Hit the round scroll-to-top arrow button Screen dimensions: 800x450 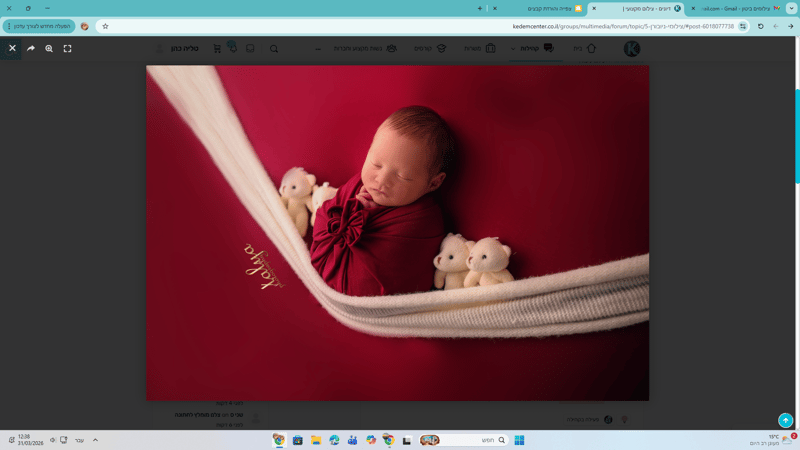point(785,420)
